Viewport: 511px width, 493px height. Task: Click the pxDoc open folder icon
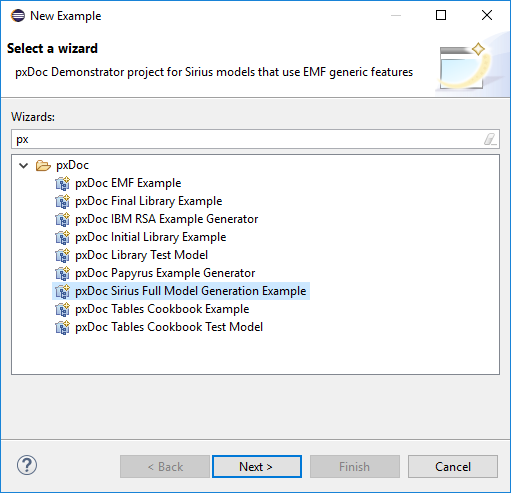pyautogui.click(x=43, y=165)
